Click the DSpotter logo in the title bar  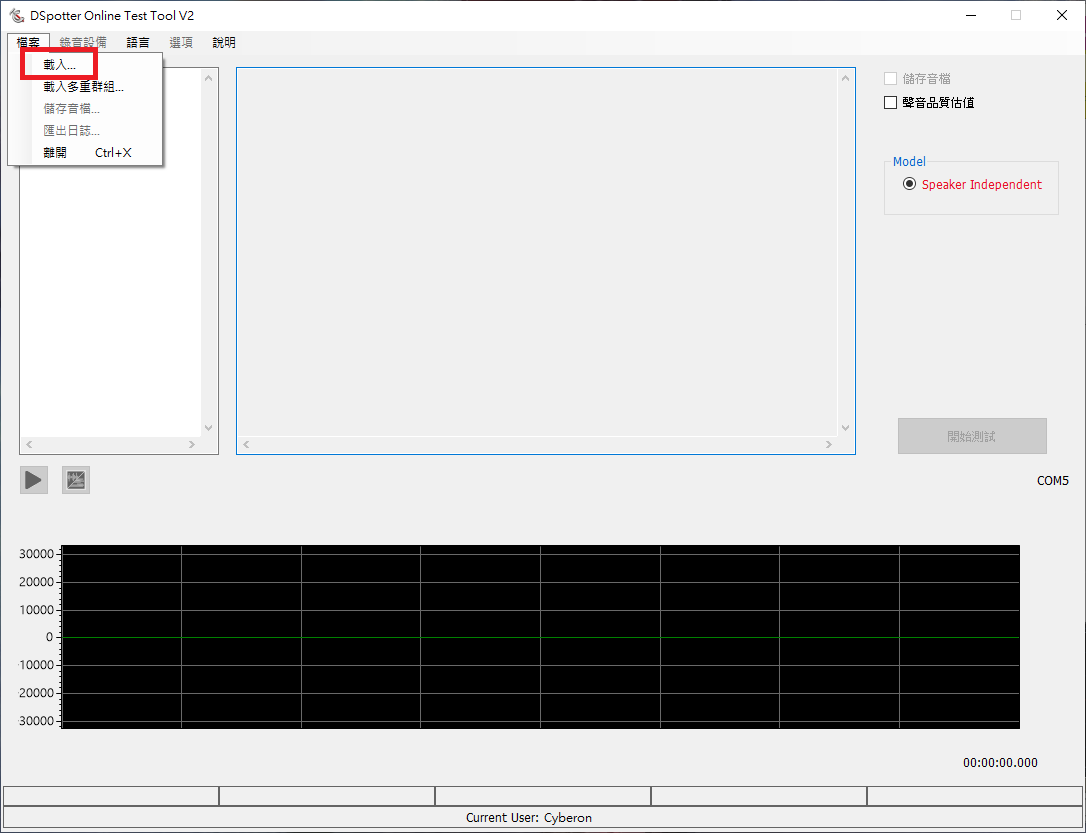pos(15,15)
